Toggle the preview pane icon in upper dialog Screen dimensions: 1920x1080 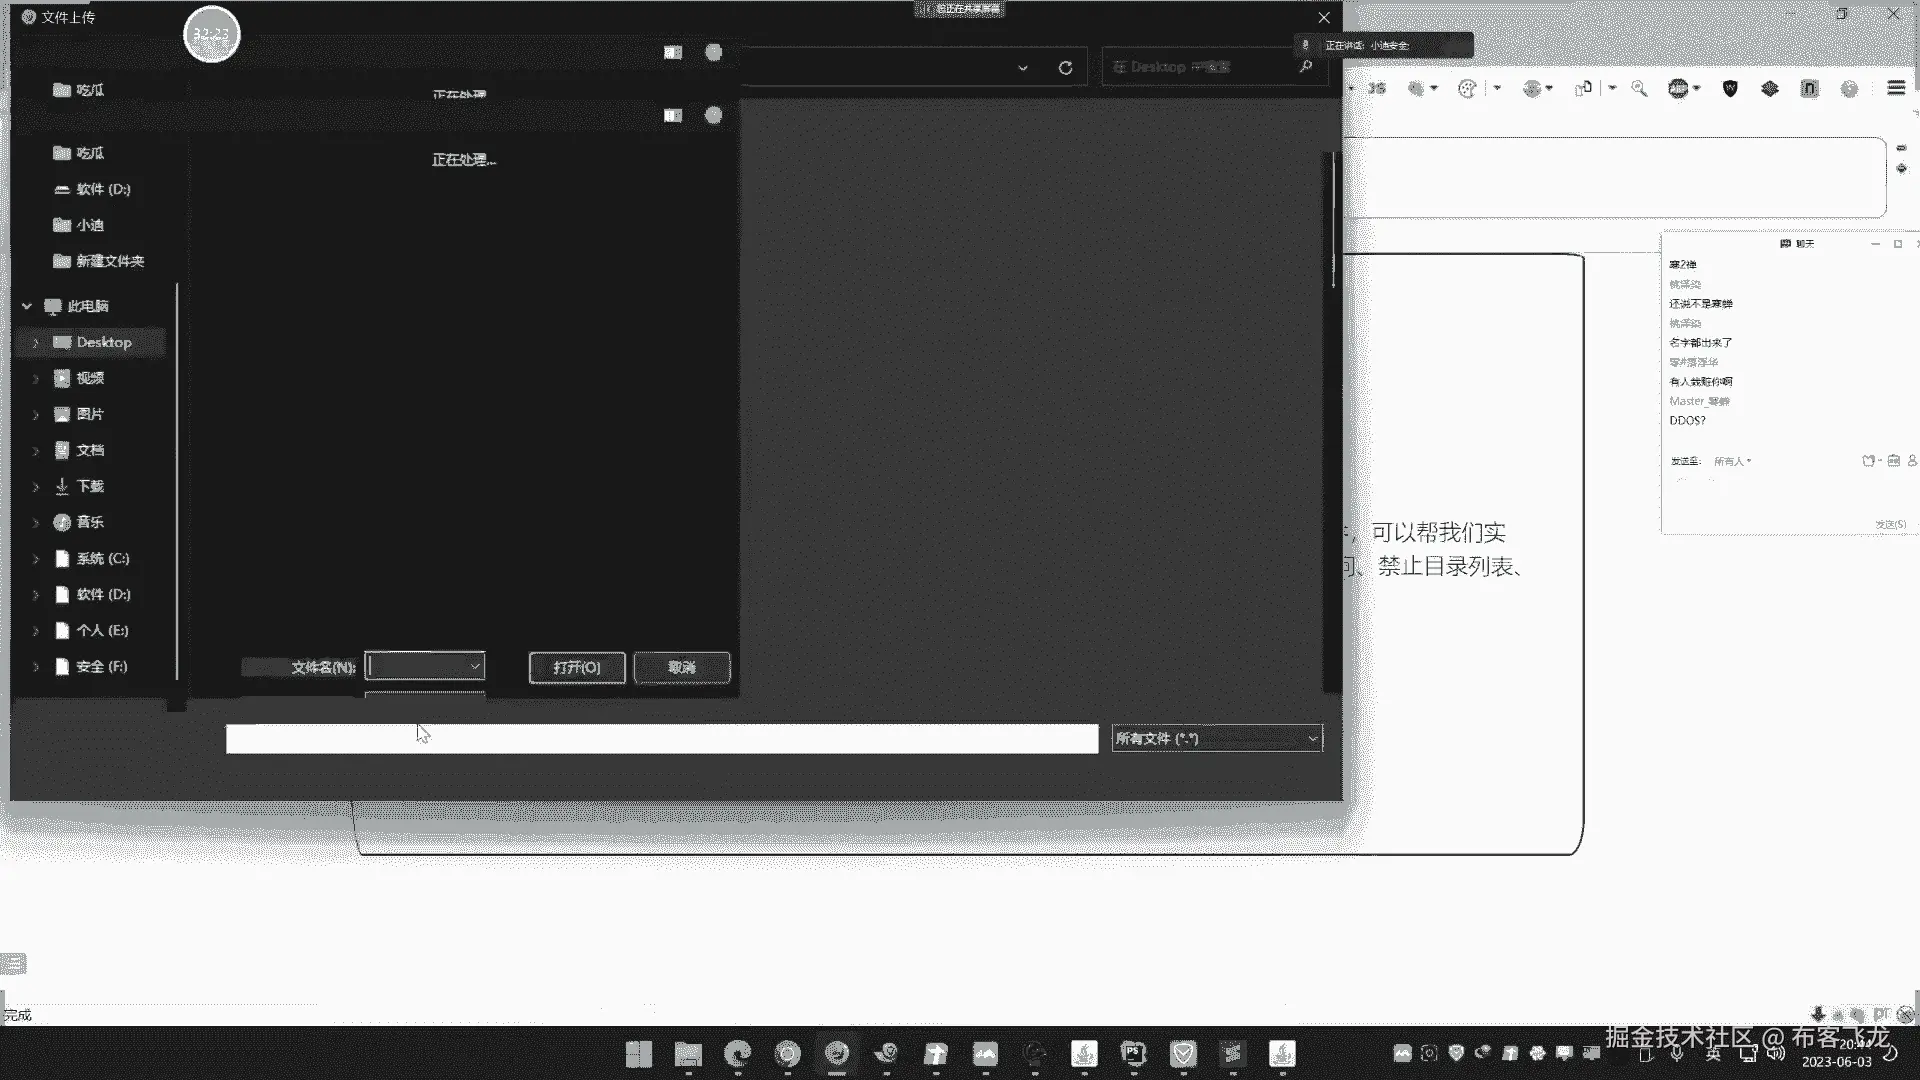(x=673, y=53)
